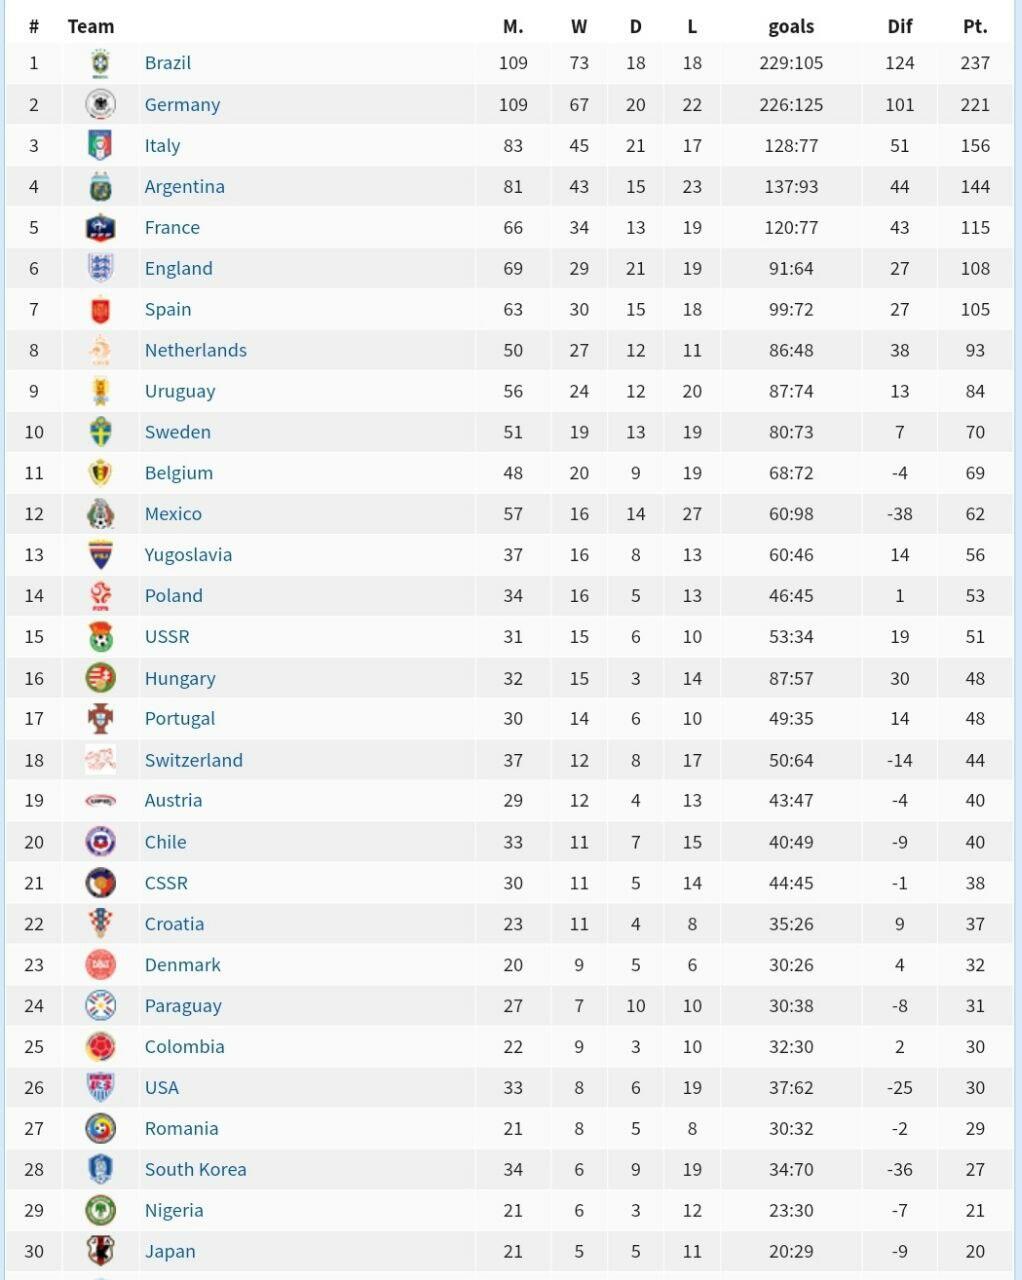Open the Yugoslavia team link

click(x=188, y=555)
